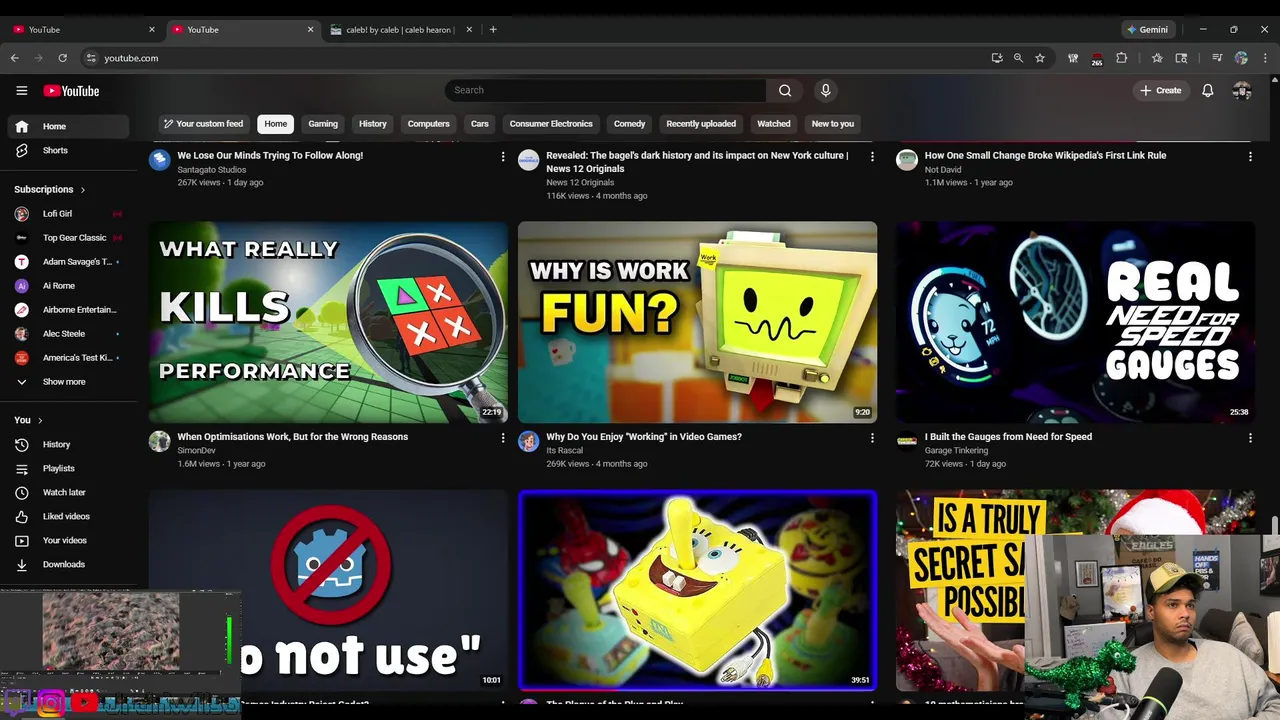Viewport: 1280px width, 720px height.
Task: Select Consumer Electronics chip
Action: [x=551, y=124]
